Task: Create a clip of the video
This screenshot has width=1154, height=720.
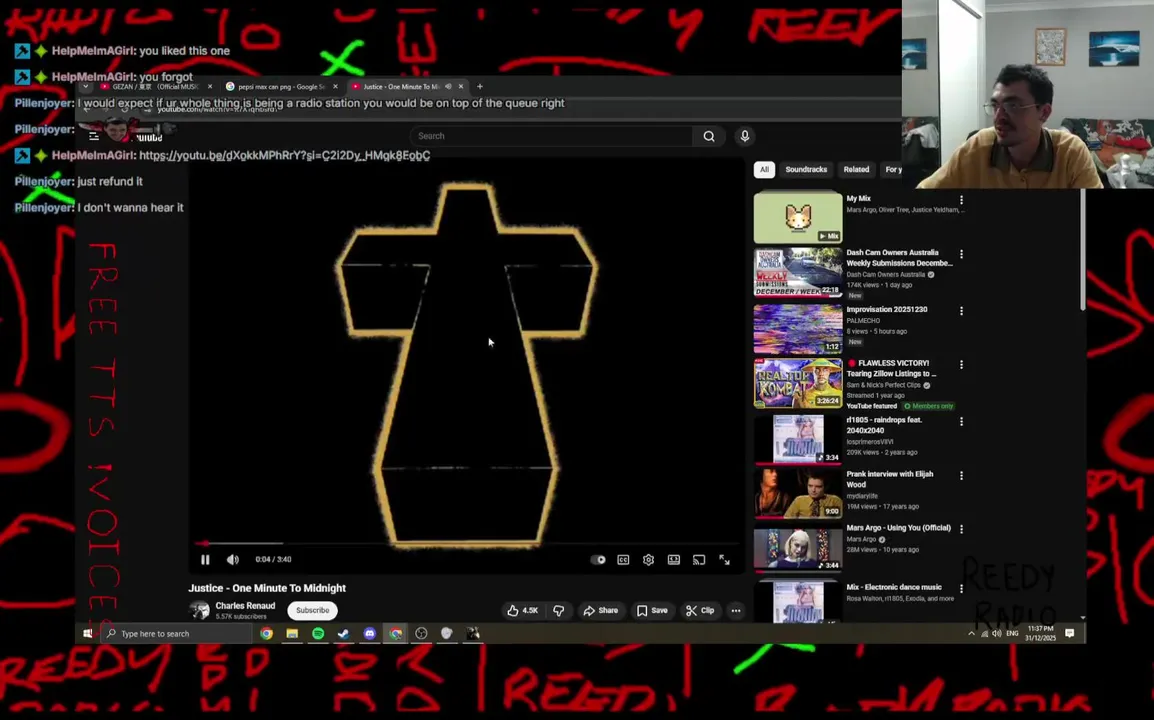Action: [x=700, y=610]
